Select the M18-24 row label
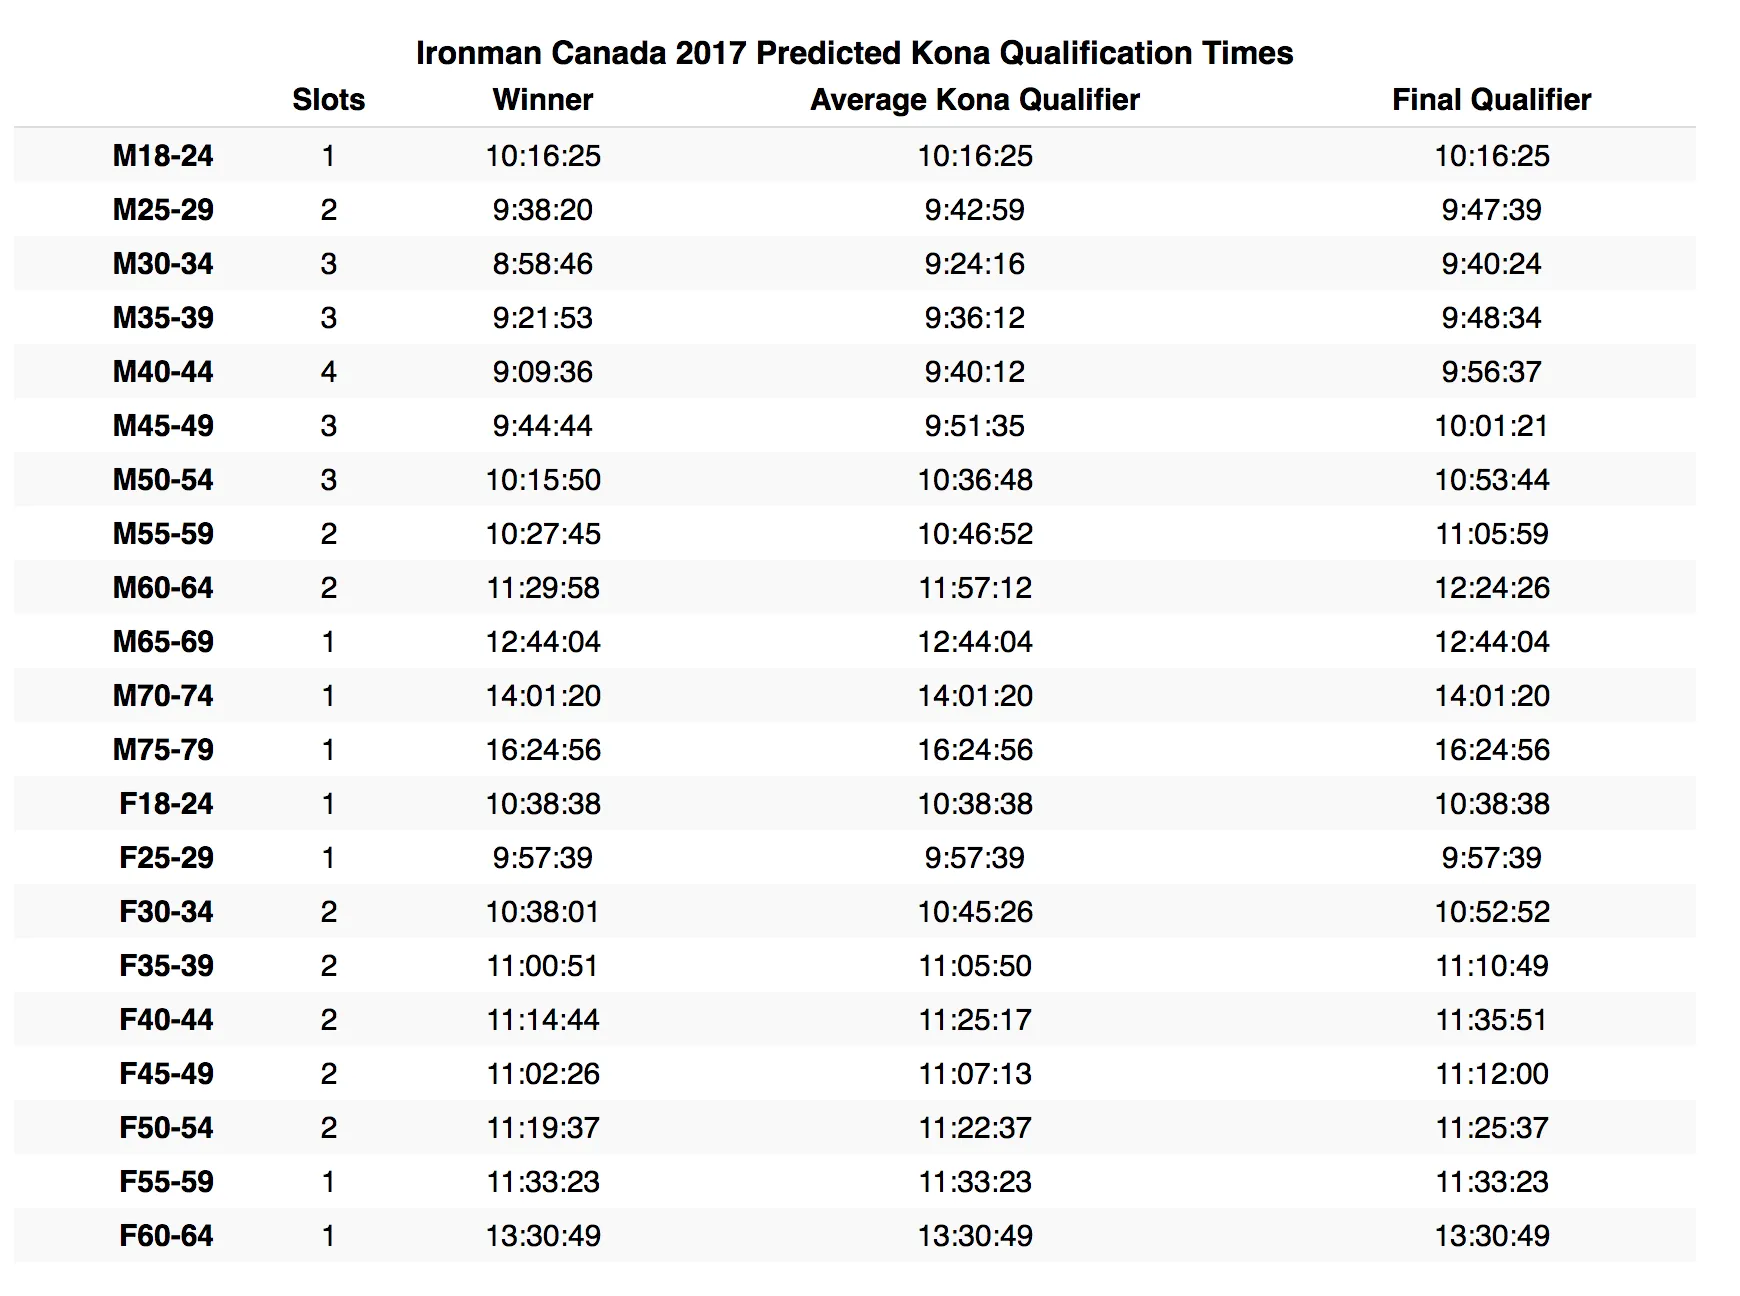 coord(163,156)
